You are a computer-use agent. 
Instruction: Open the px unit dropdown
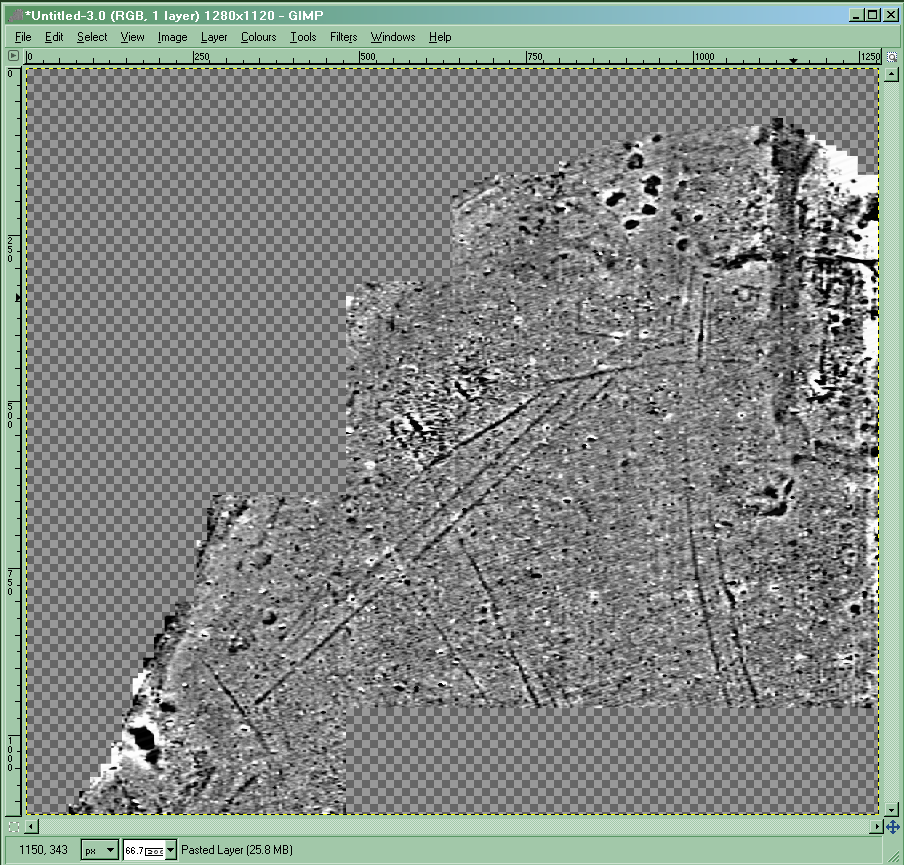coord(99,850)
